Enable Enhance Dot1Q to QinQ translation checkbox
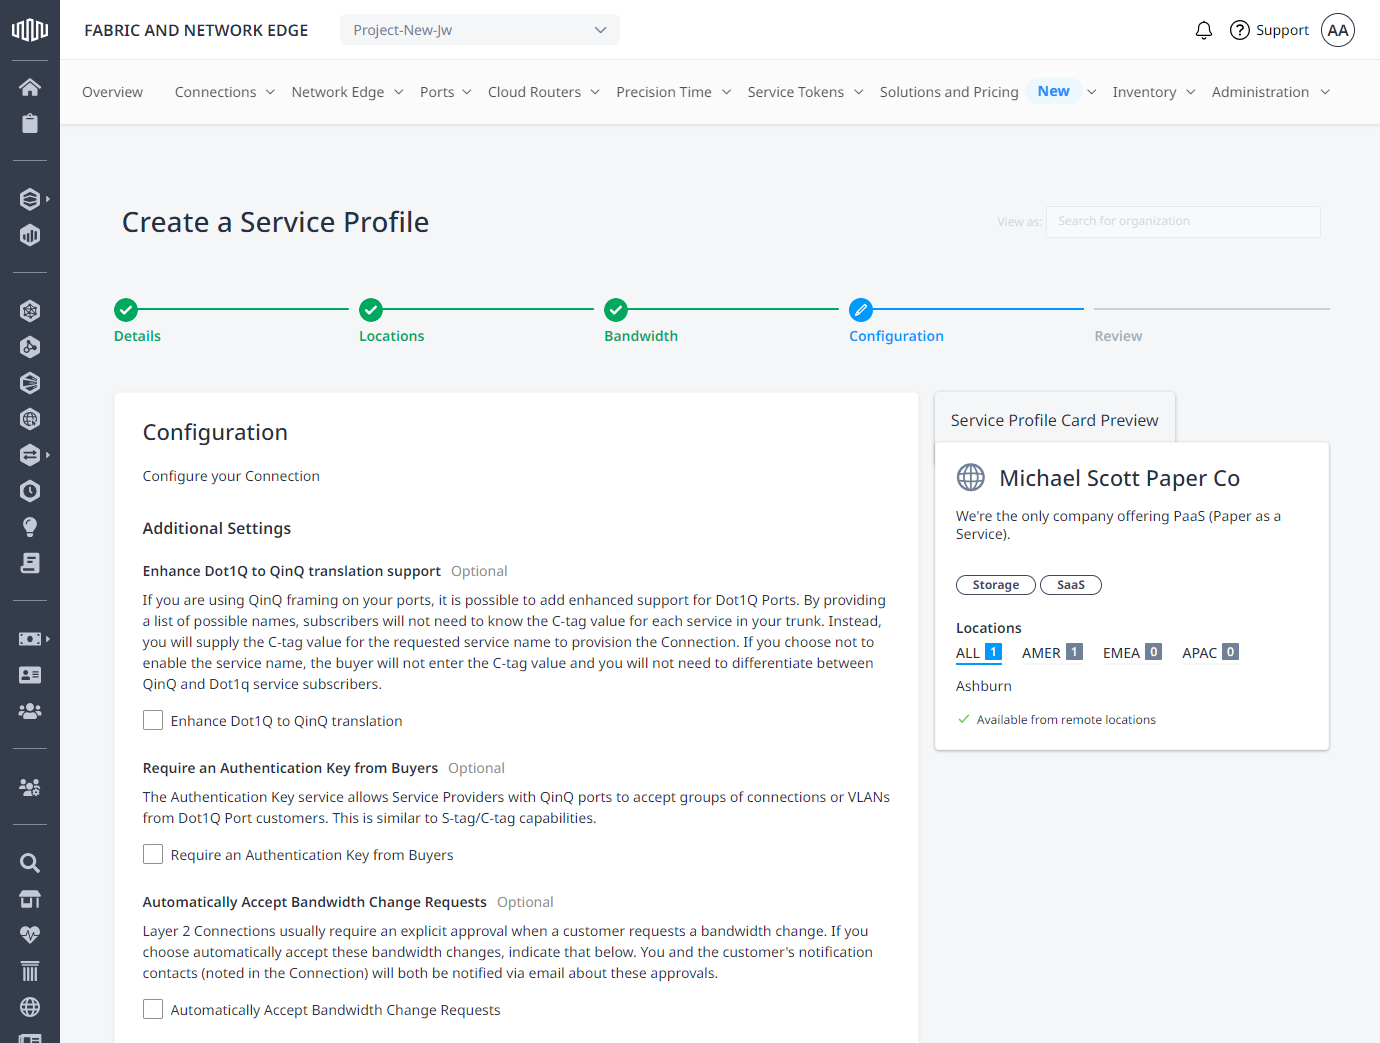Viewport: 1380px width, 1043px height. coord(153,720)
